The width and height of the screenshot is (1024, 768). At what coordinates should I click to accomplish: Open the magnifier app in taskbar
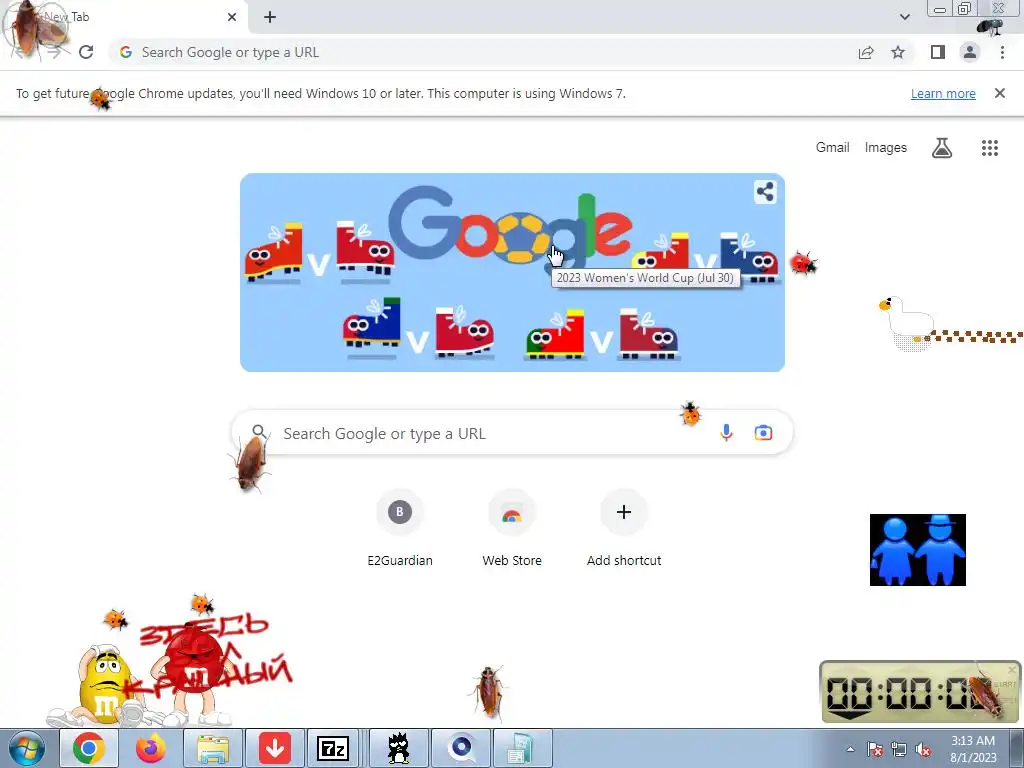point(461,748)
